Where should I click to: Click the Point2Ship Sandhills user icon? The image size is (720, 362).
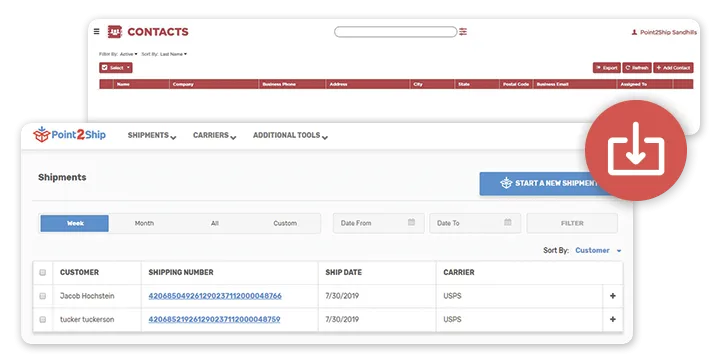(634, 32)
